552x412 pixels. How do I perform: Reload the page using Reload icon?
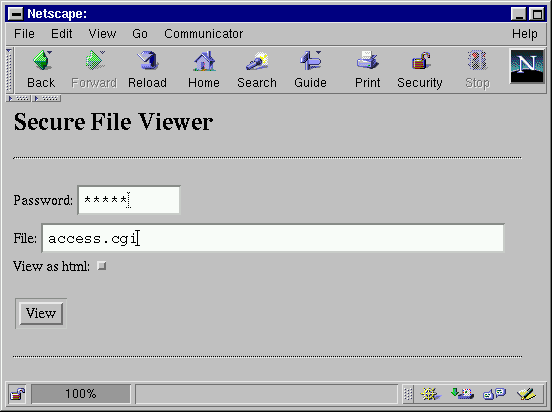(x=147, y=61)
